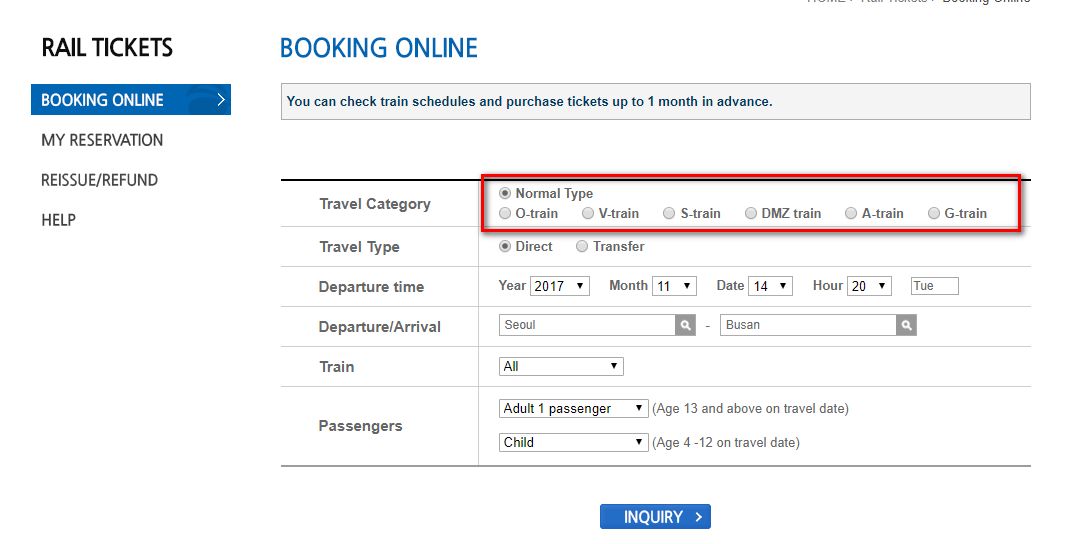The width and height of the screenshot is (1092, 544).
Task: Click the Busan station search magnifier icon
Action: [906, 325]
